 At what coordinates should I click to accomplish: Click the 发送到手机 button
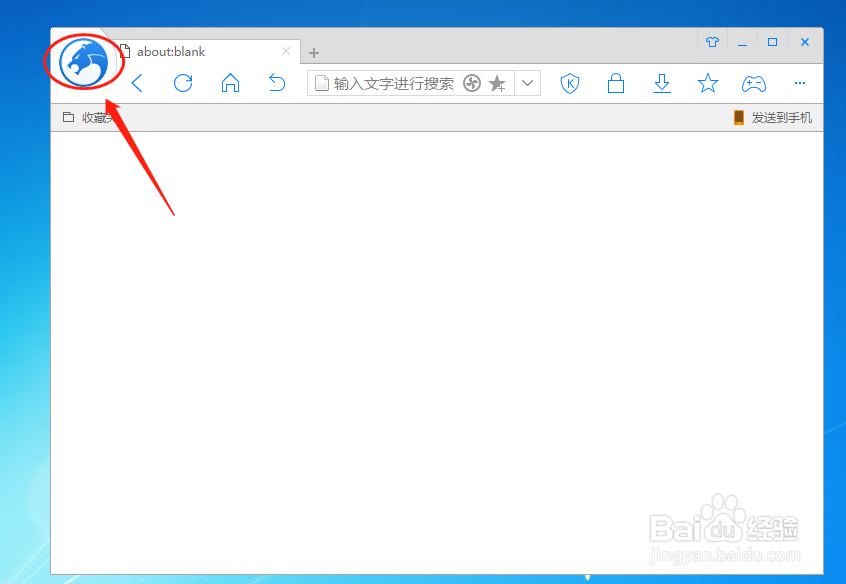point(773,117)
